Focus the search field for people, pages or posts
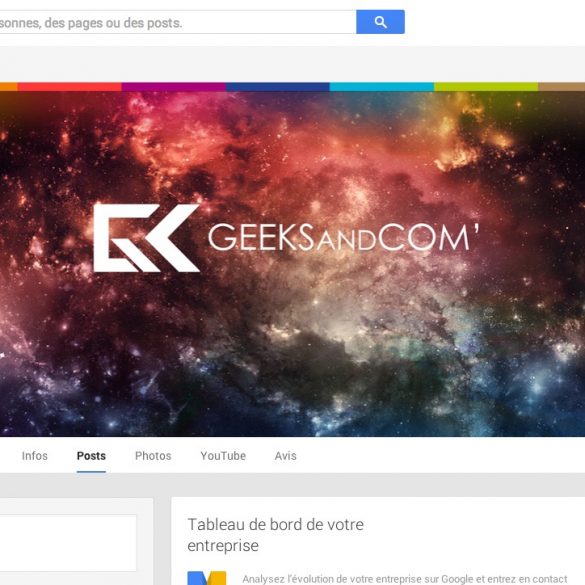 click(x=178, y=22)
